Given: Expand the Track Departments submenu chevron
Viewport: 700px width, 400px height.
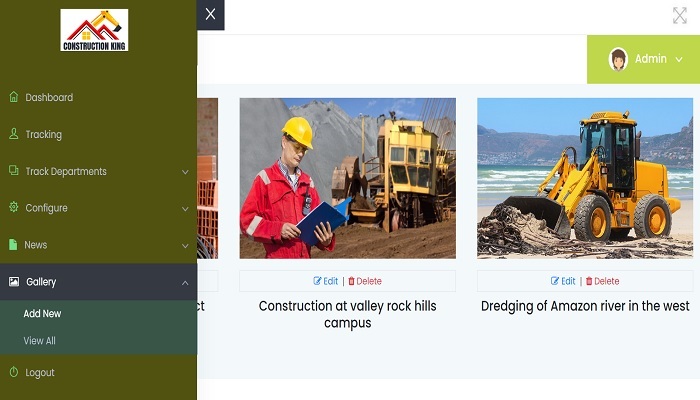Looking at the screenshot, I should pyautogui.click(x=185, y=172).
